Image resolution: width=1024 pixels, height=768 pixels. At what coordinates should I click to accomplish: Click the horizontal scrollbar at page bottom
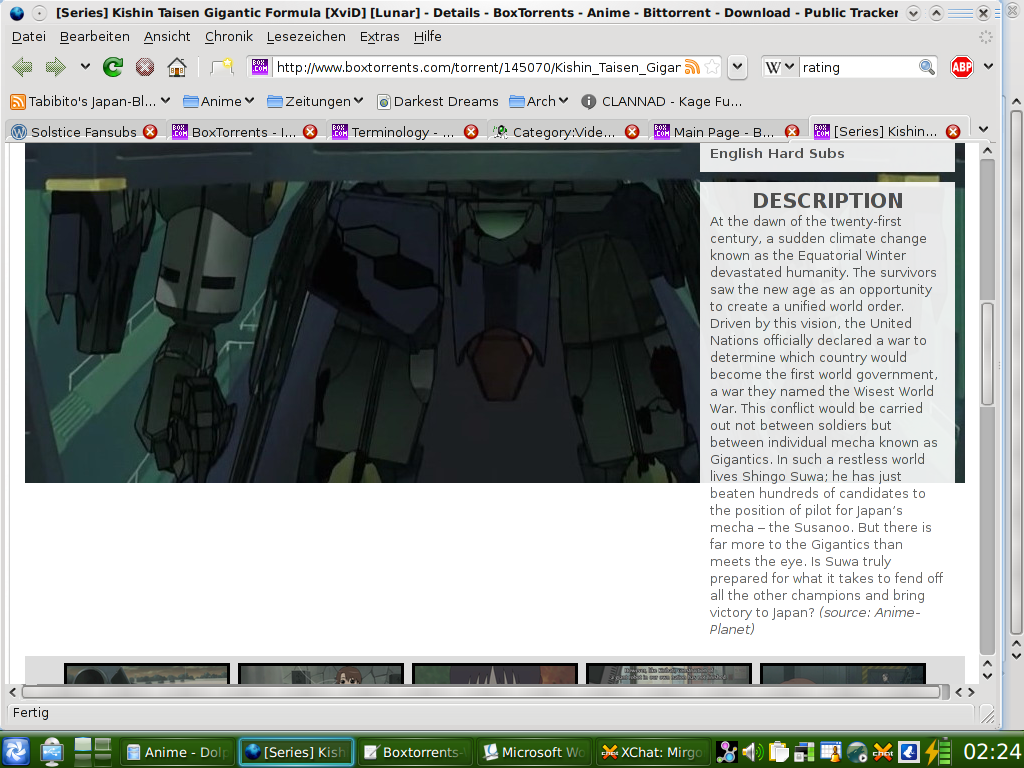[480, 691]
